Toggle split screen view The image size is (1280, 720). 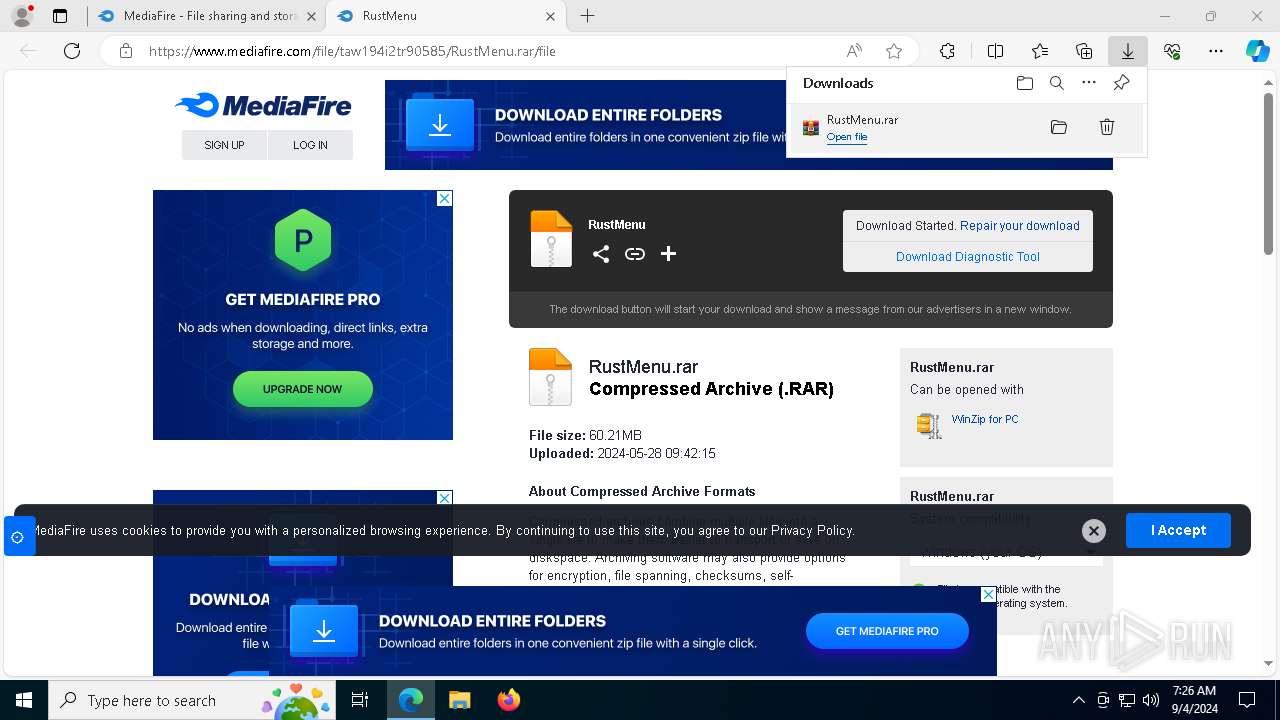tap(995, 51)
